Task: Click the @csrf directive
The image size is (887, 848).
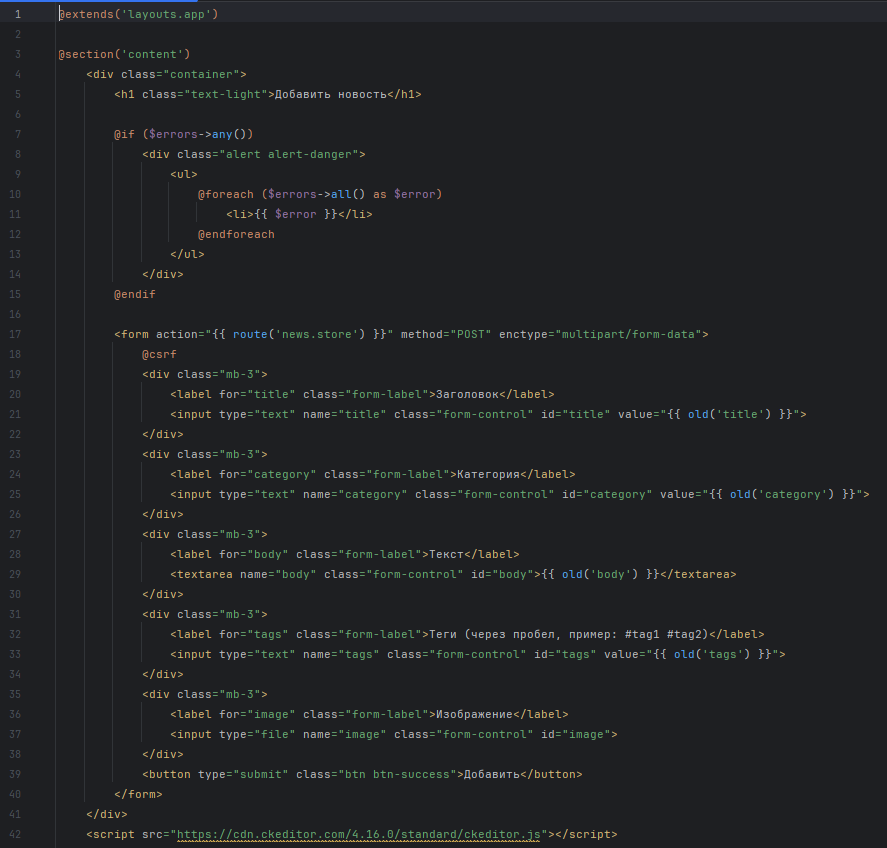Action: pyautogui.click(x=160, y=354)
